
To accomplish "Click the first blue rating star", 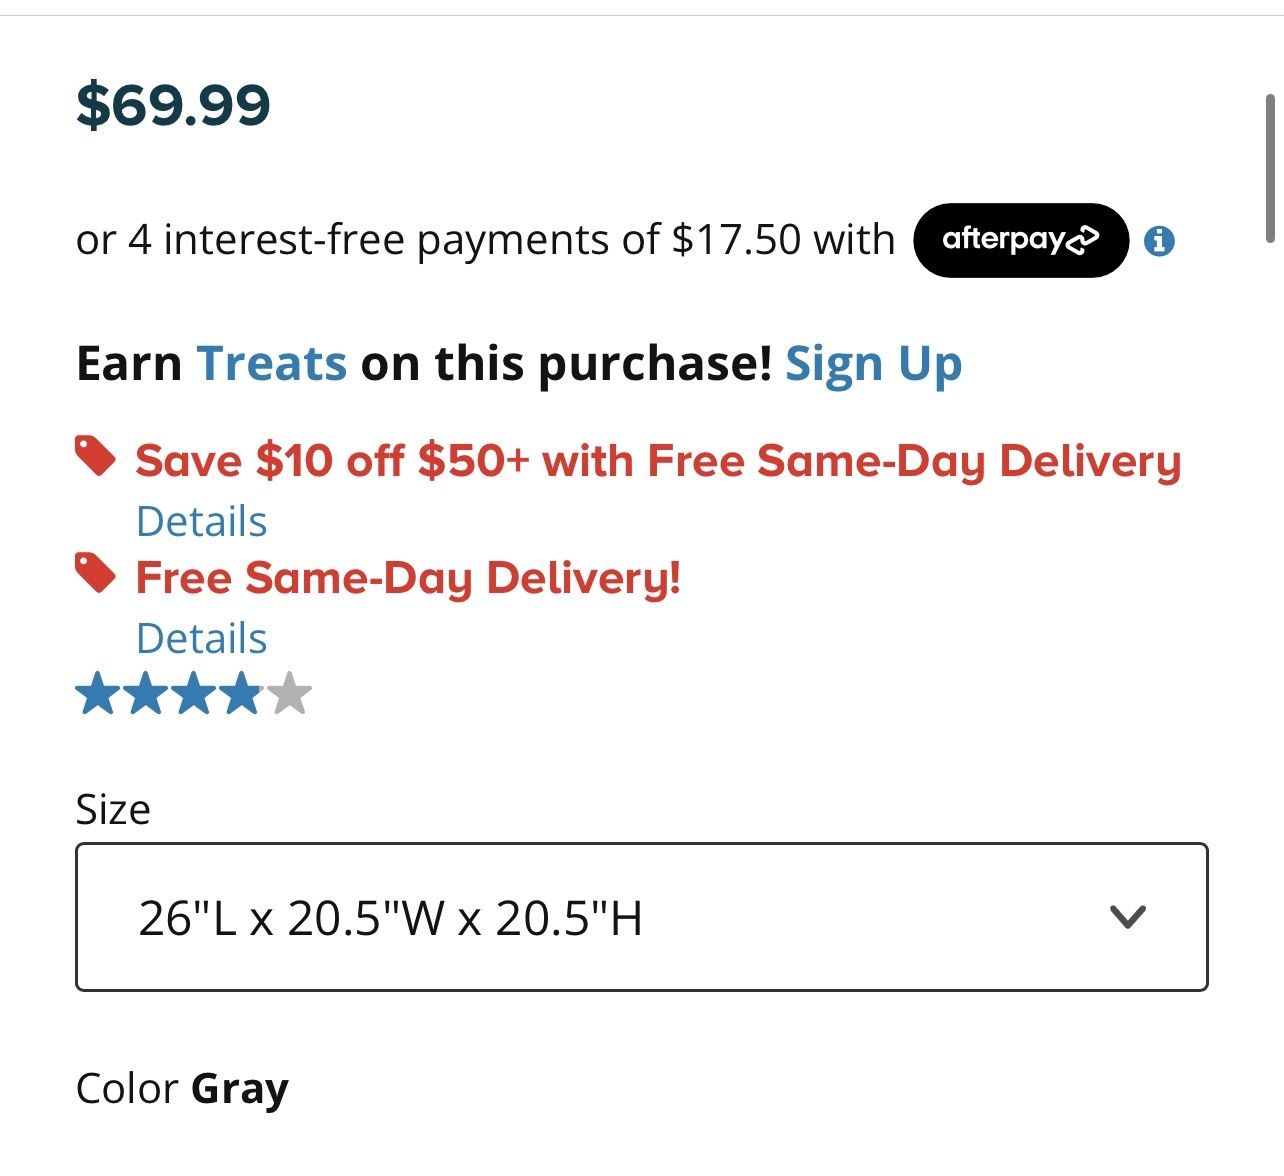I will (99, 692).
